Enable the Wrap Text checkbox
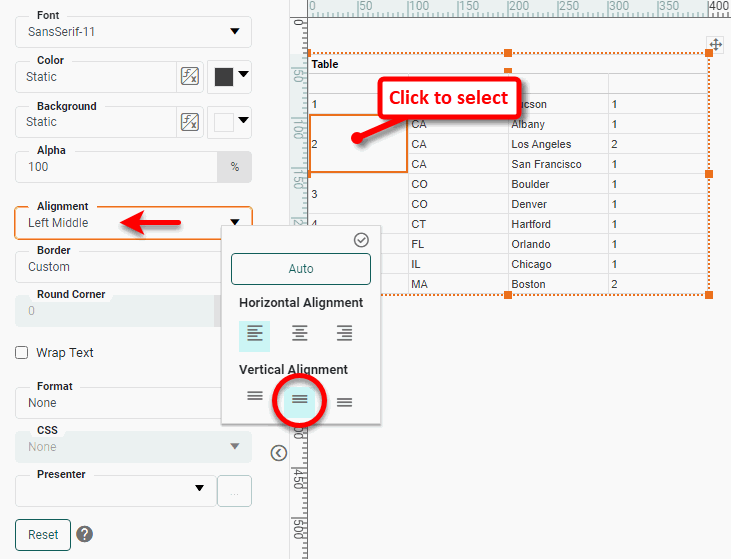 click(x=22, y=353)
